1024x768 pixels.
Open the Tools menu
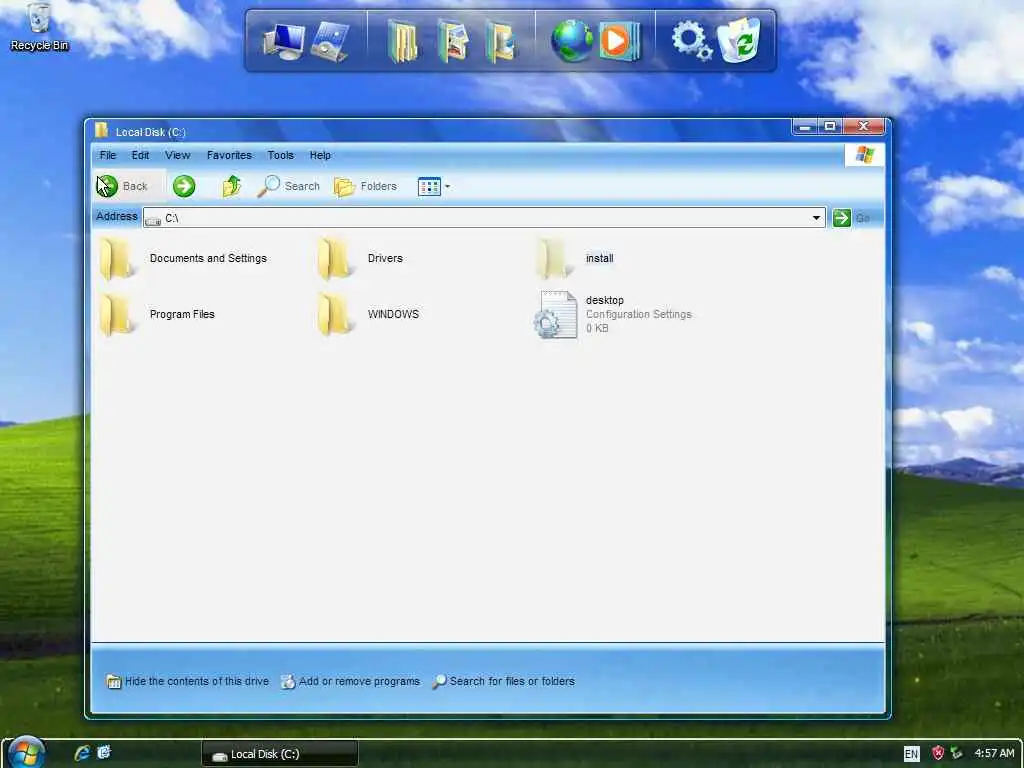point(281,155)
